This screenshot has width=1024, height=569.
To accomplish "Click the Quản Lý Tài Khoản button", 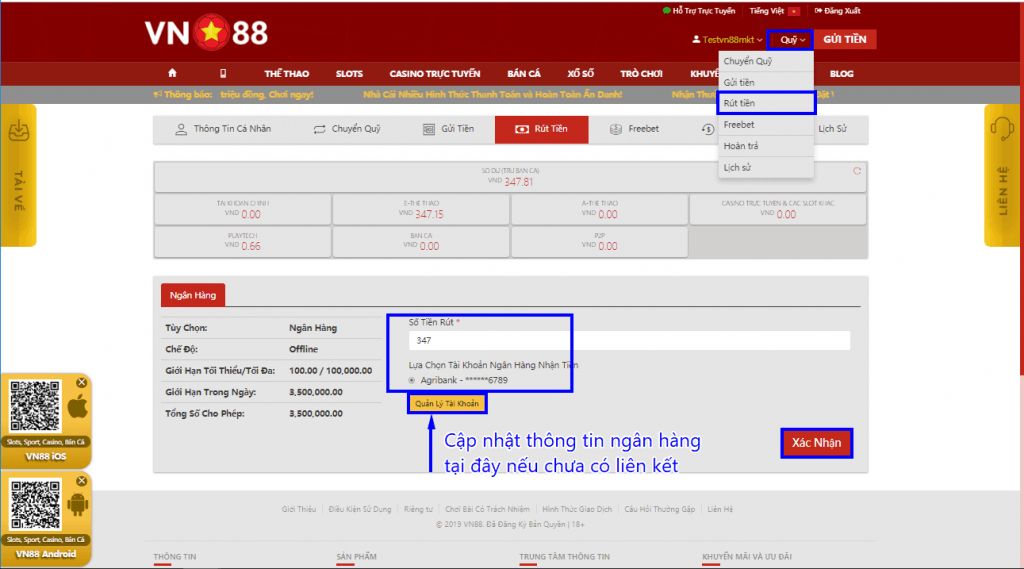I will [447, 403].
